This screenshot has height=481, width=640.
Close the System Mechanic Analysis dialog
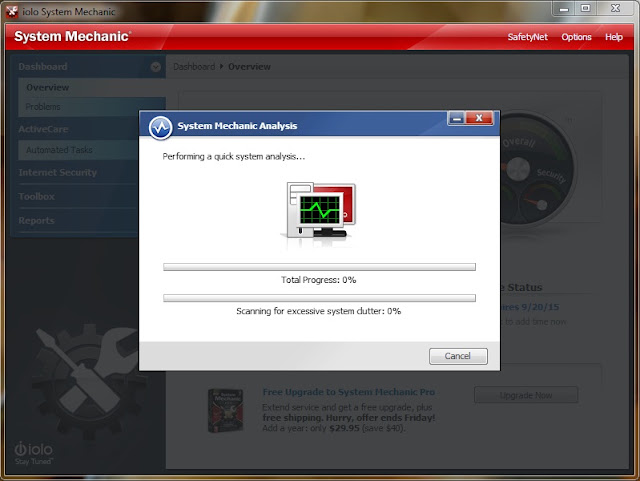479,118
